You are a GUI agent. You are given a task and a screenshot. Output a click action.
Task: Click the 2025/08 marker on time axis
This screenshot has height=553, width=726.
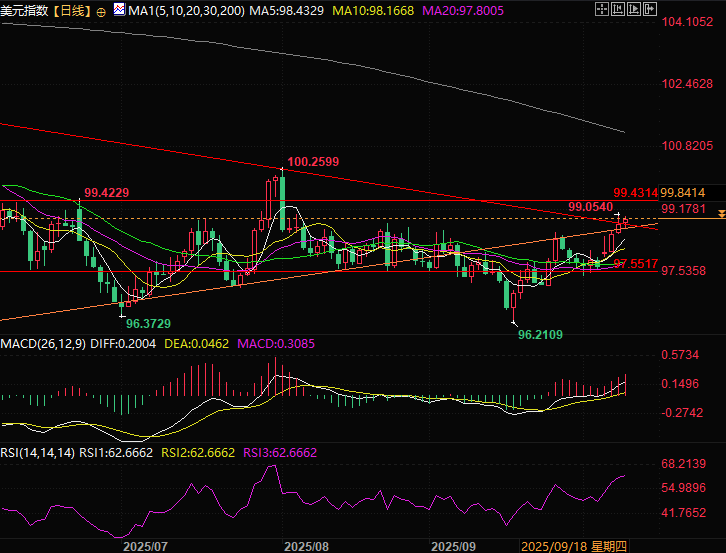coord(306,546)
